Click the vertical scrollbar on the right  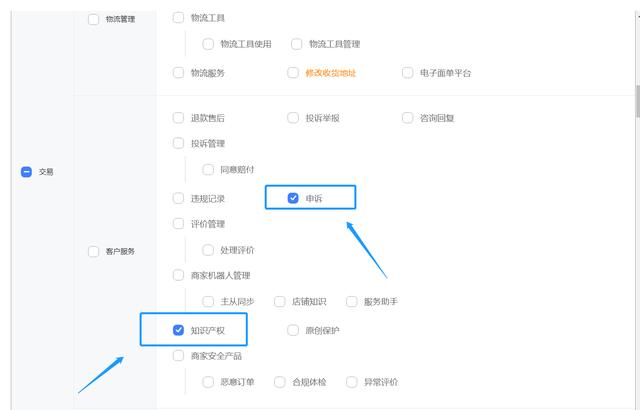click(635, 100)
